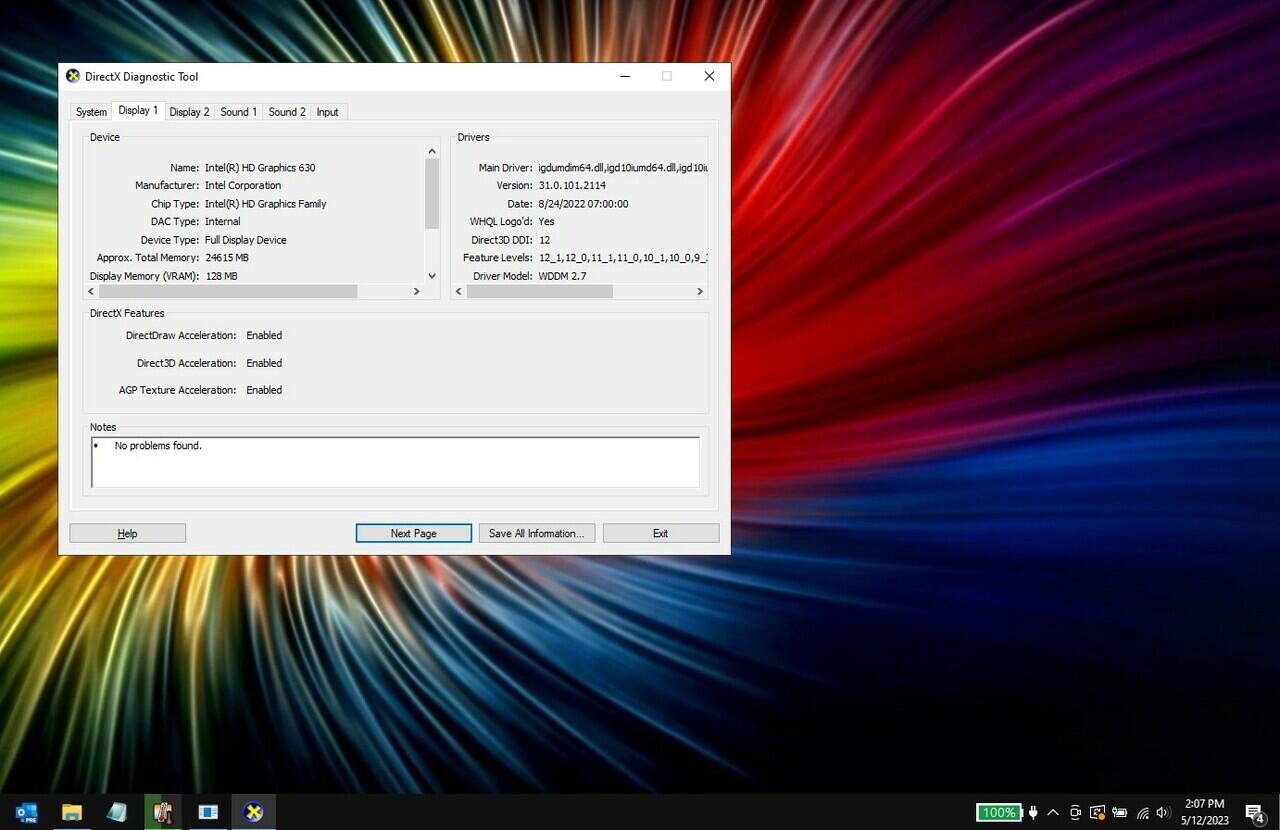Click the display sync tray icon with orange dot
This screenshot has width=1280, height=830.
coord(1097,812)
